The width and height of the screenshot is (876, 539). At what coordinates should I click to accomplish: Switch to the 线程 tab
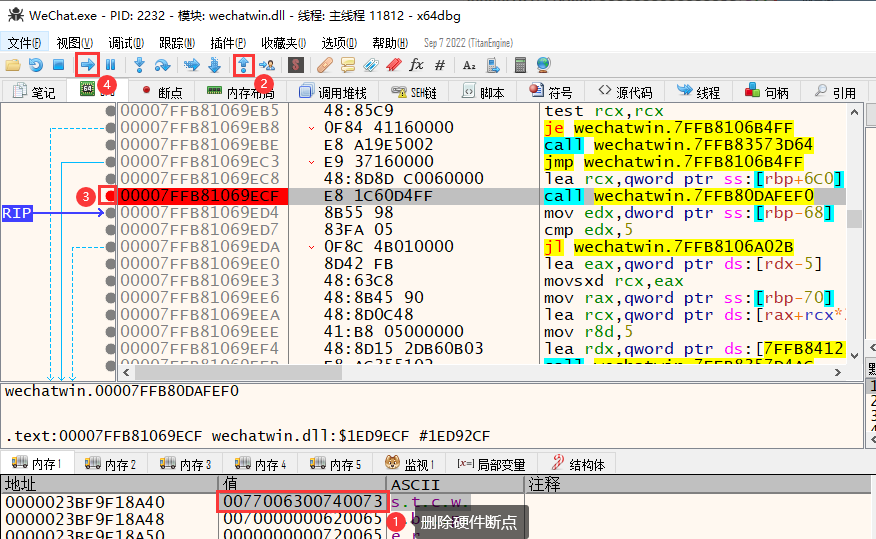click(x=698, y=92)
